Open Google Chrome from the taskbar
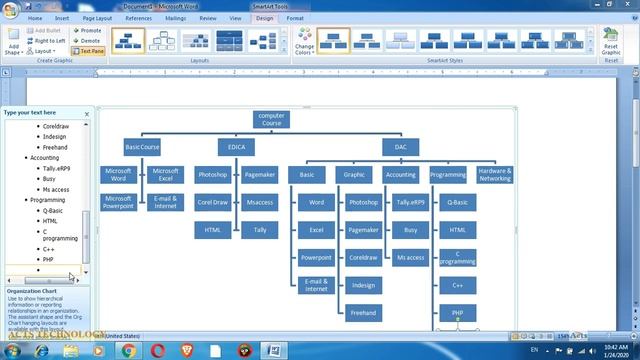The image size is (640, 360). coord(129,351)
